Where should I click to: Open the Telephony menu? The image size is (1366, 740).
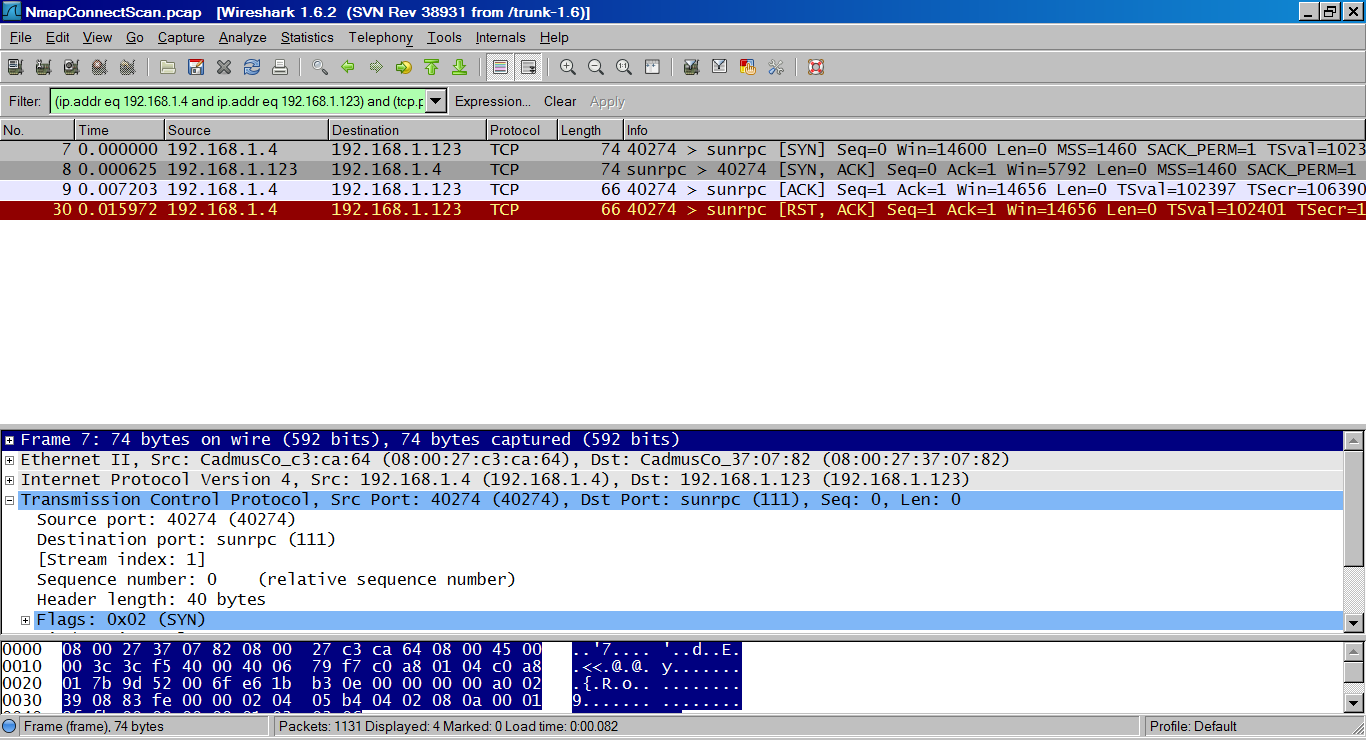coord(380,38)
